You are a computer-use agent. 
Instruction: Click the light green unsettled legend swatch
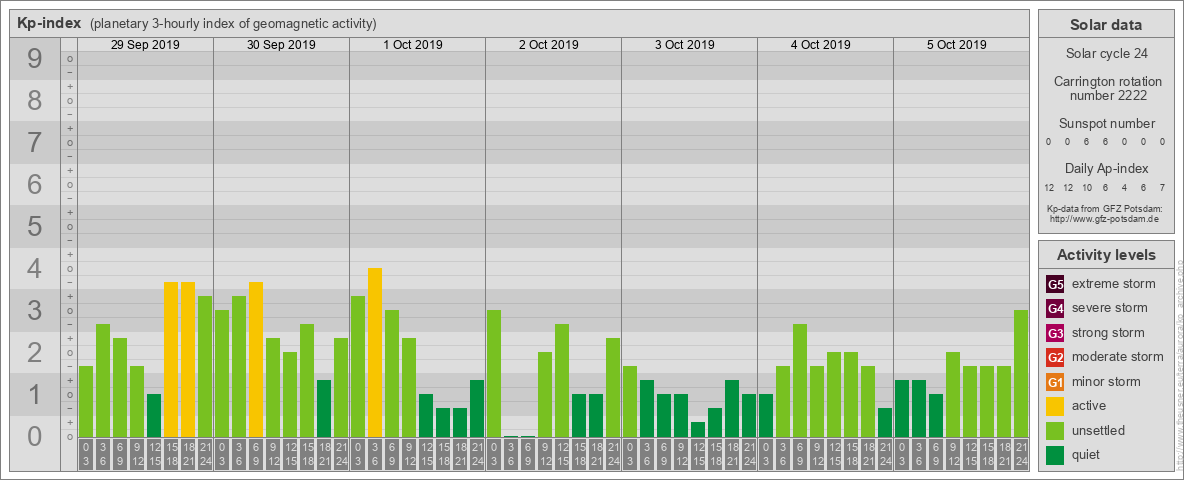[x=1055, y=430]
